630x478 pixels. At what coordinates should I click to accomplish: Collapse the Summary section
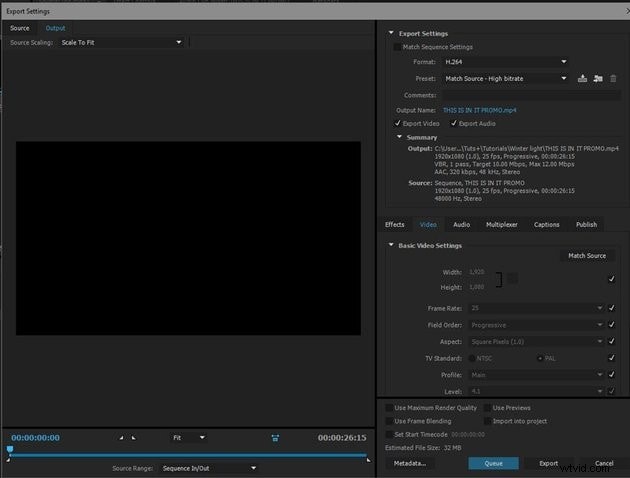point(399,137)
